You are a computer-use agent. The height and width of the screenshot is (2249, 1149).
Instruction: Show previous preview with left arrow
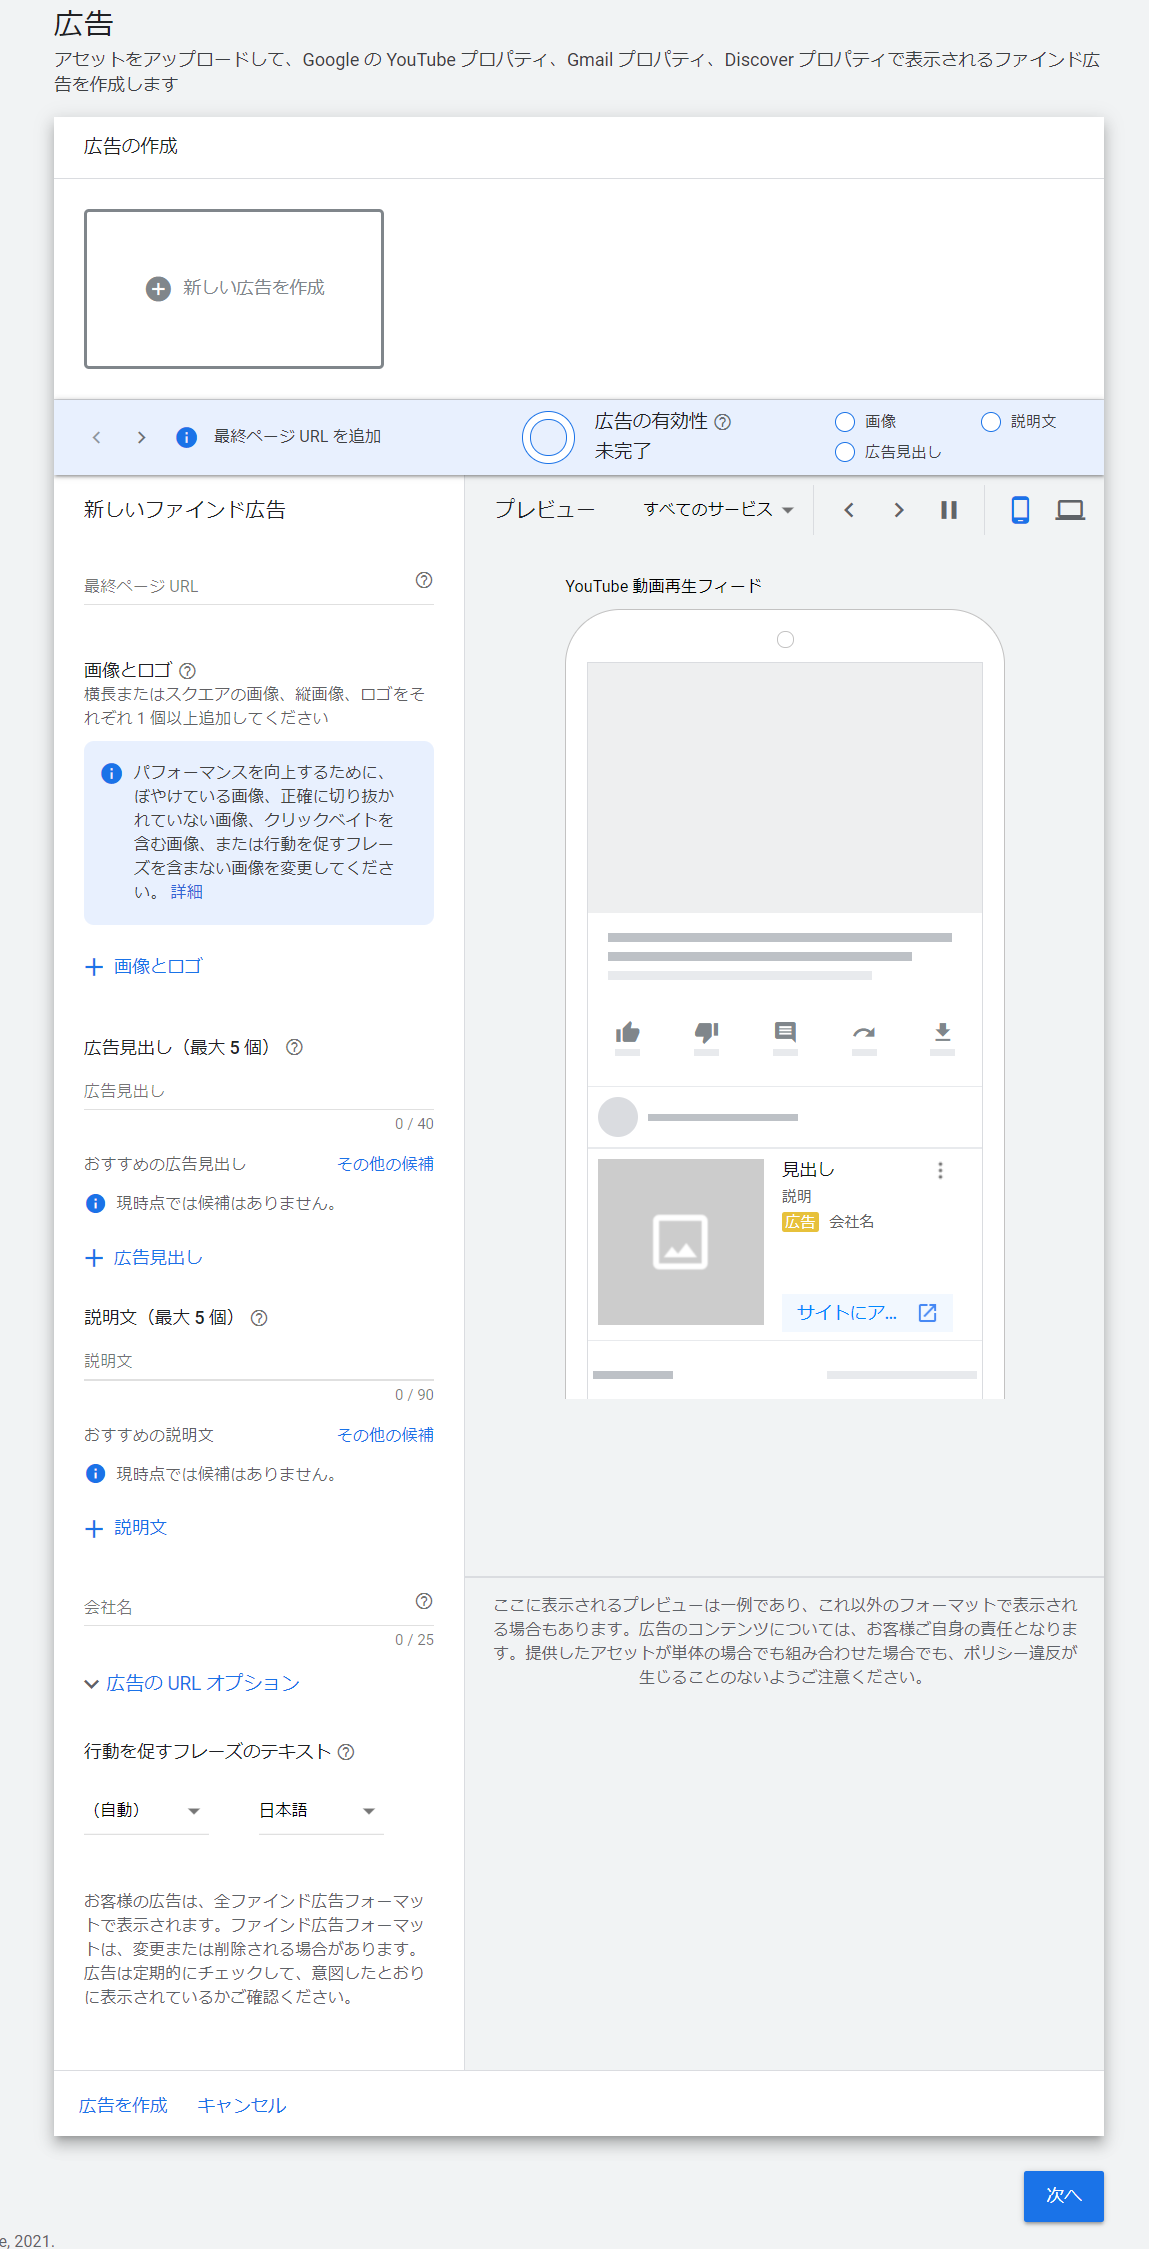(x=849, y=510)
